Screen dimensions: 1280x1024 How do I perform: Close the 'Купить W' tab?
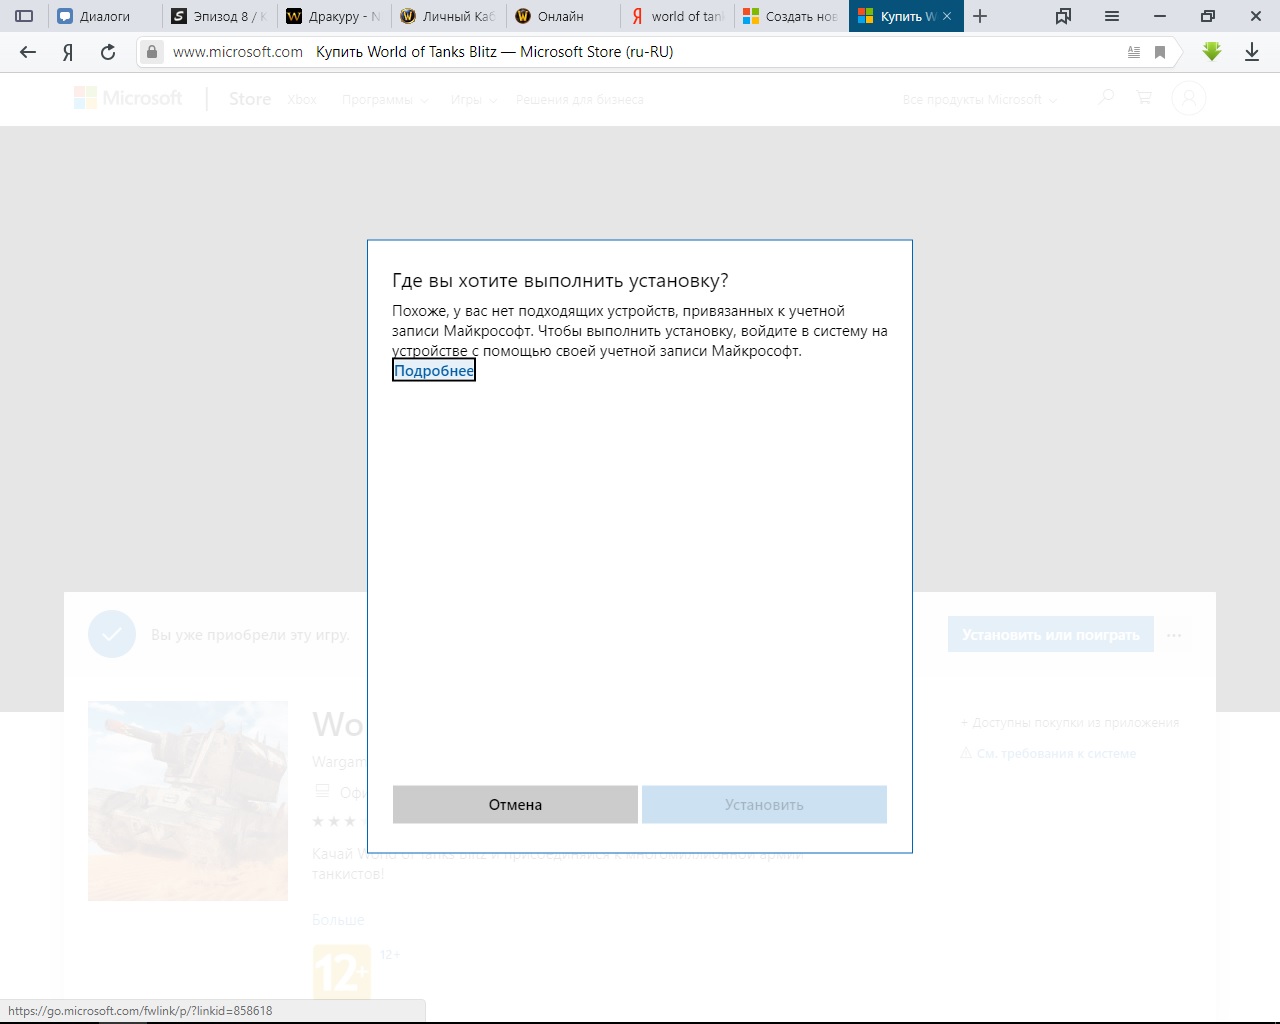click(x=947, y=16)
